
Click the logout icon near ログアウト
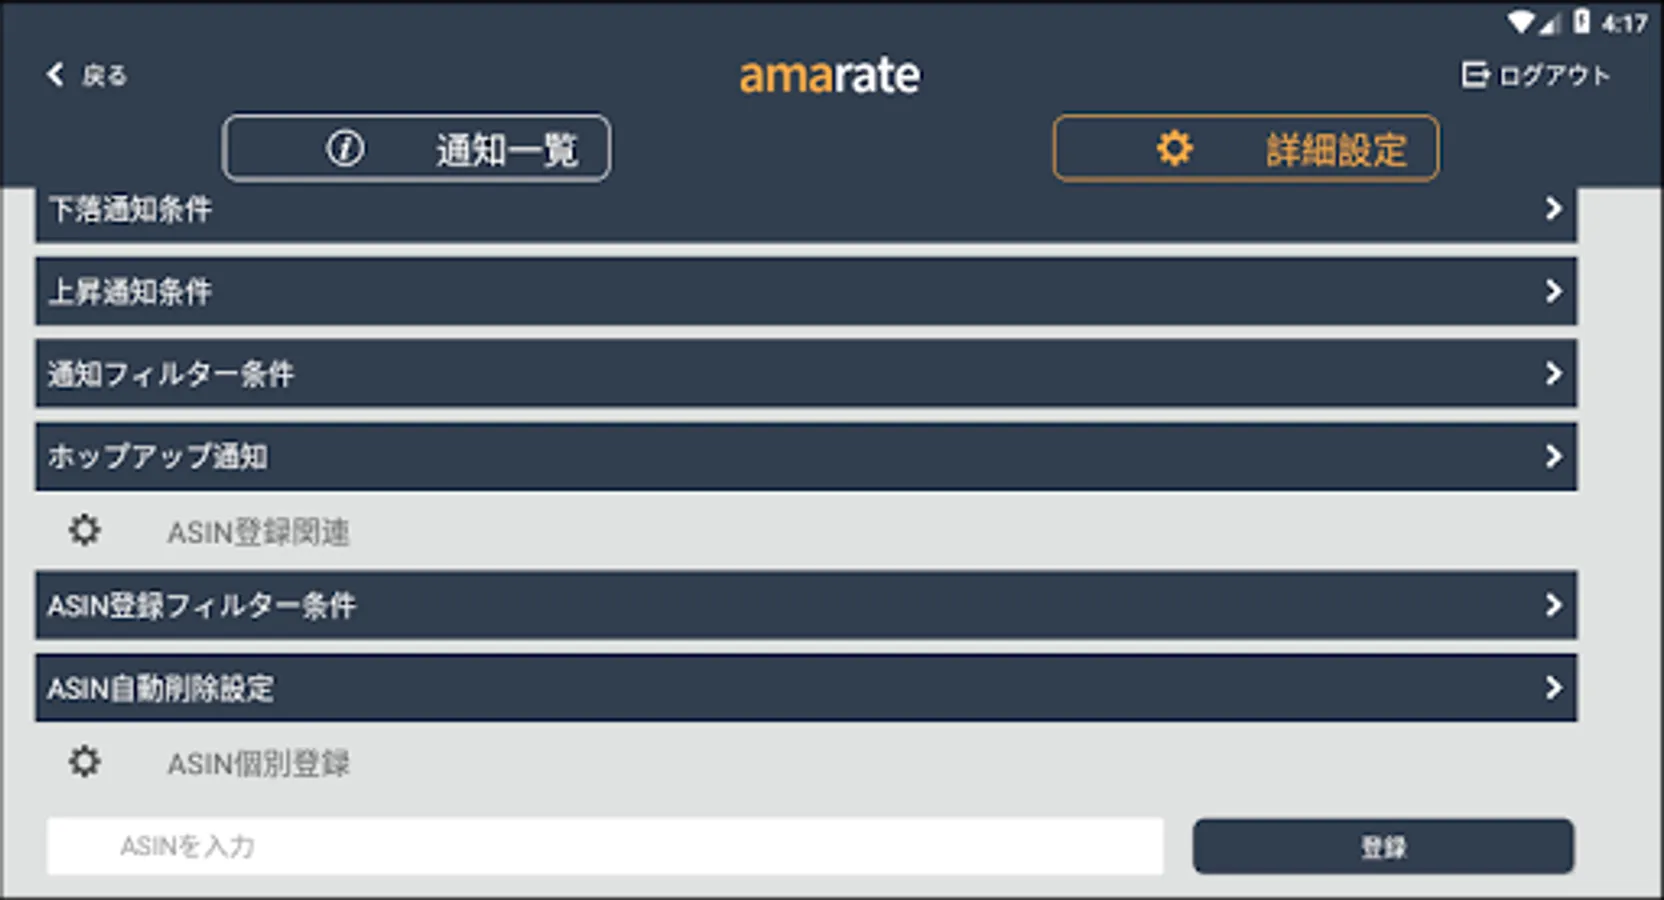1476,74
